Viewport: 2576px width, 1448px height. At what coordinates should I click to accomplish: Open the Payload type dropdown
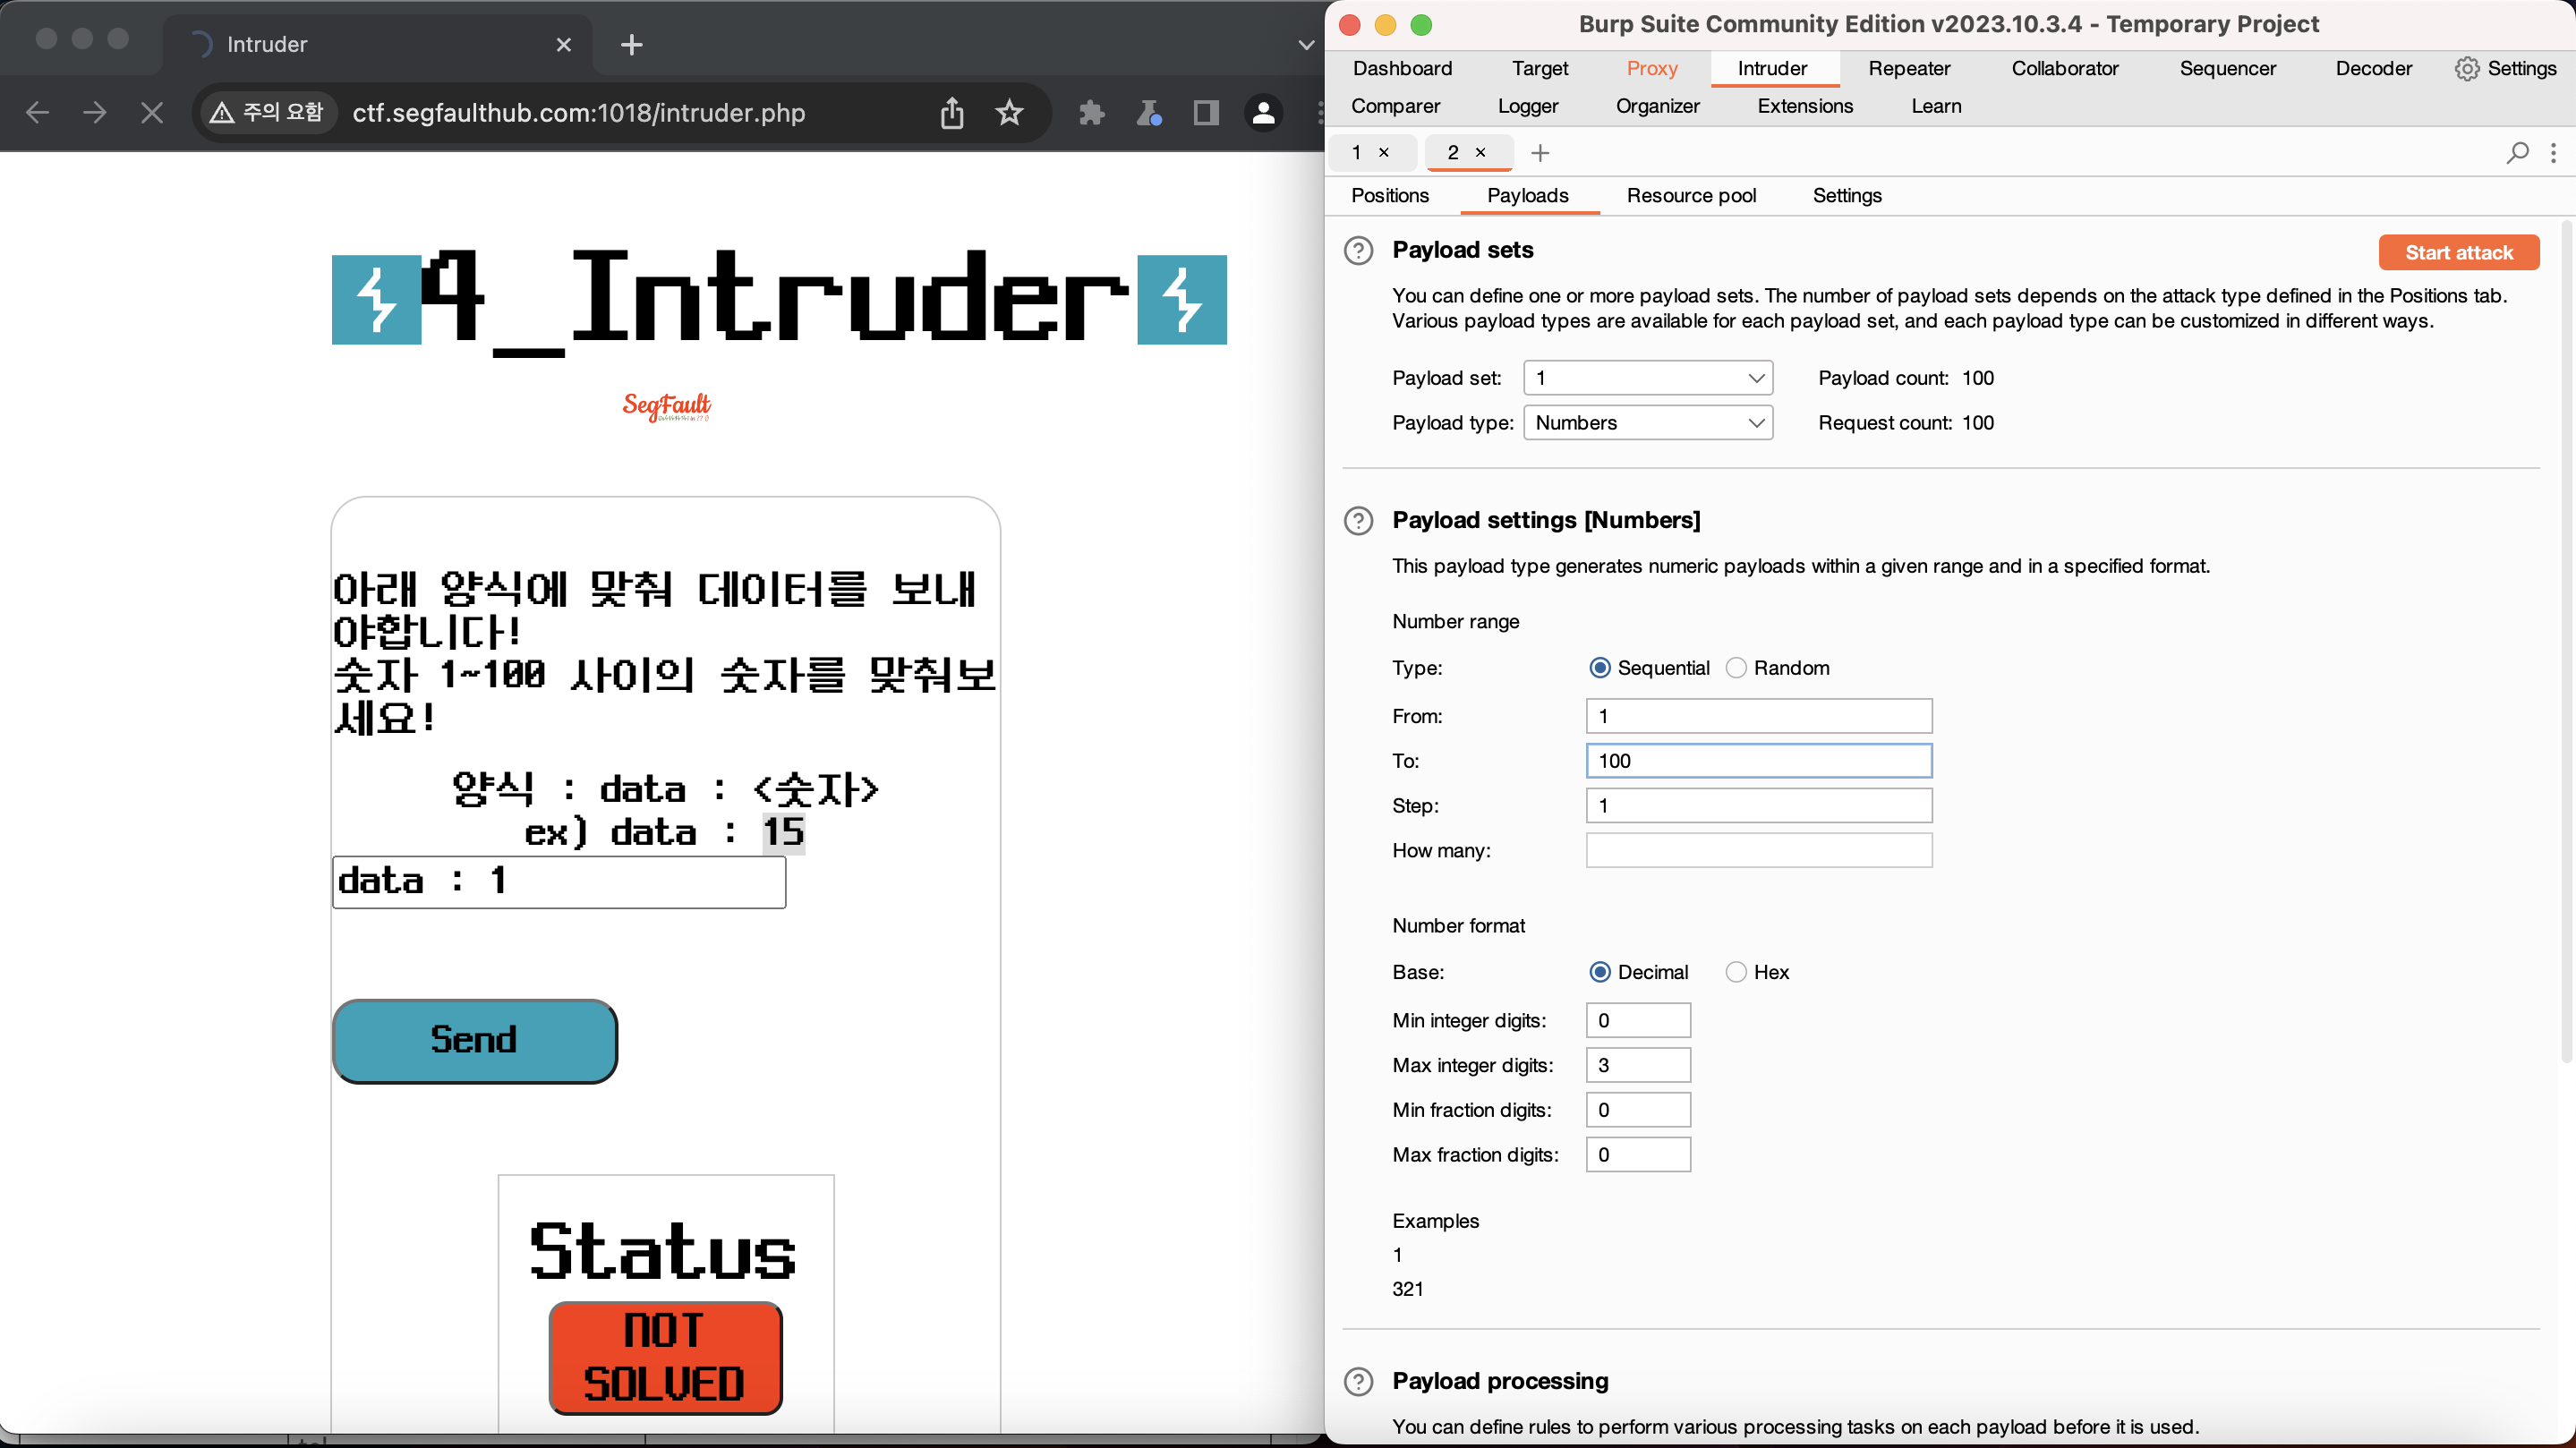point(1648,422)
